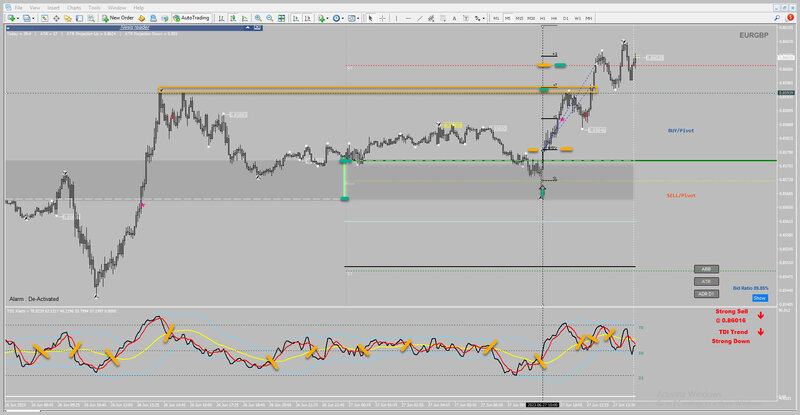Open the File menu
Screen dimensions: 800x415
18,8
